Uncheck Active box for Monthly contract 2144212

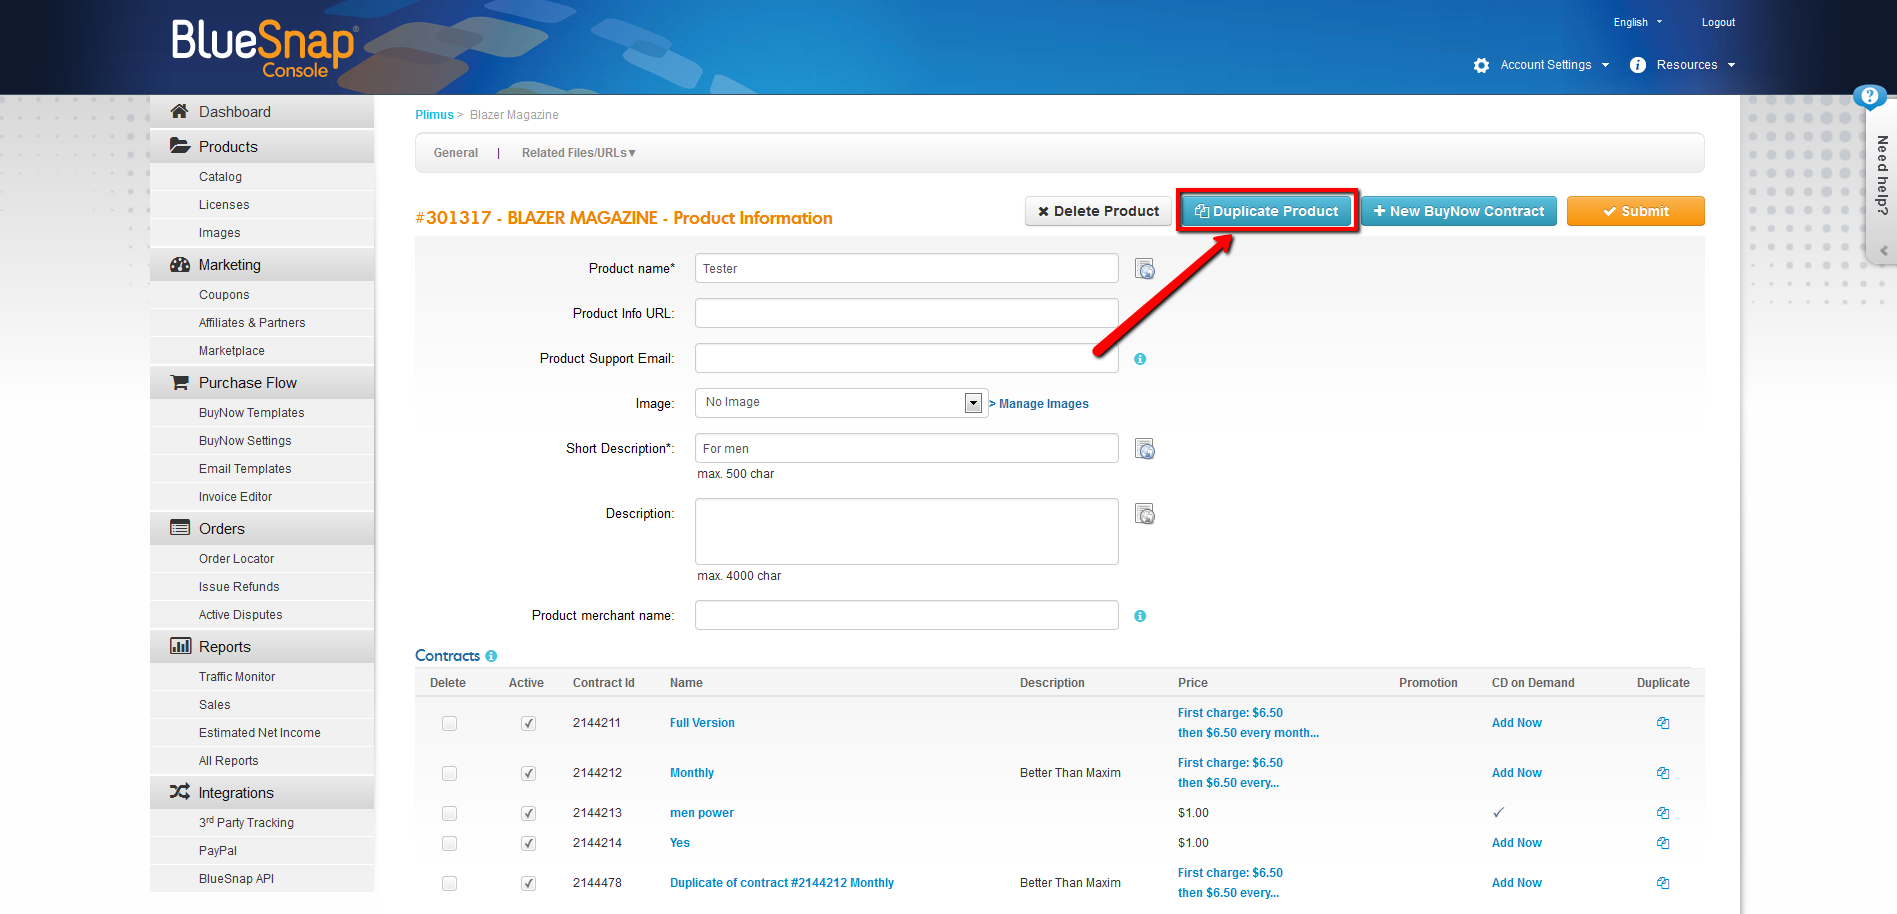[x=528, y=773]
